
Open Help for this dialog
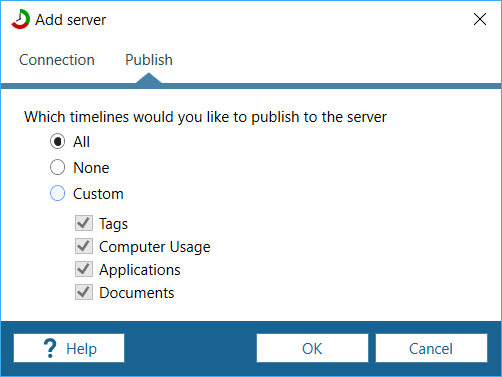tap(69, 348)
